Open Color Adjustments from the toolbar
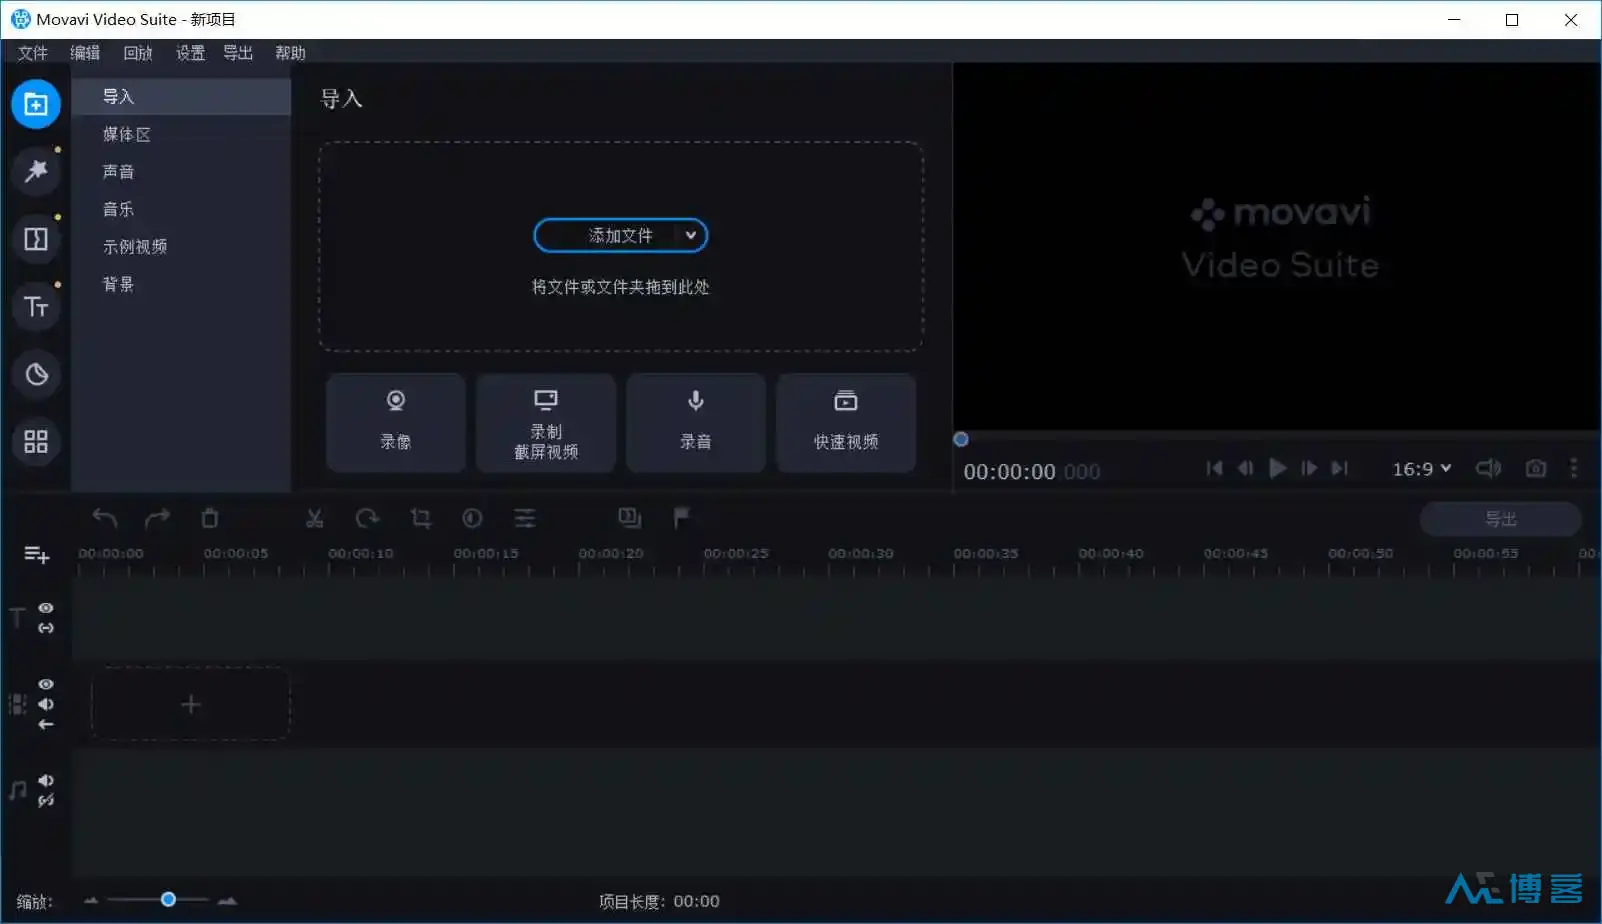Viewport: 1602px width, 924px height. (473, 518)
